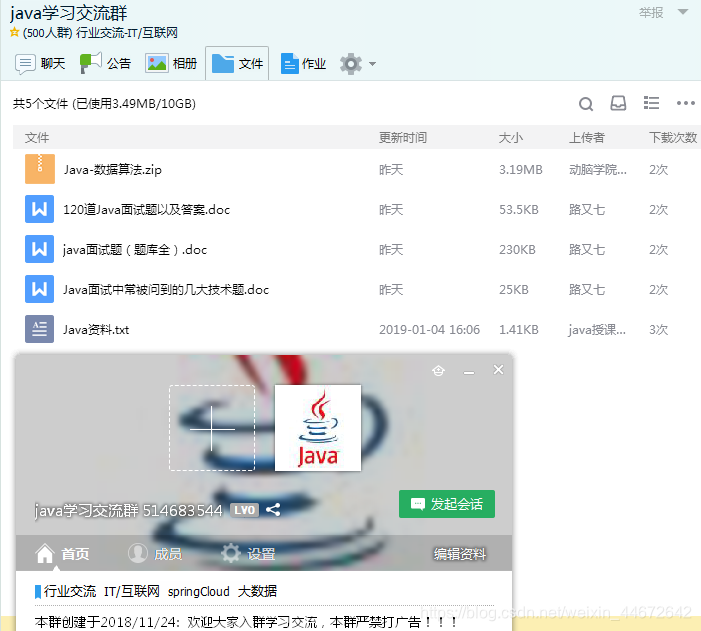
Task: Click the 3.19MB size cell
Action: coord(520,169)
